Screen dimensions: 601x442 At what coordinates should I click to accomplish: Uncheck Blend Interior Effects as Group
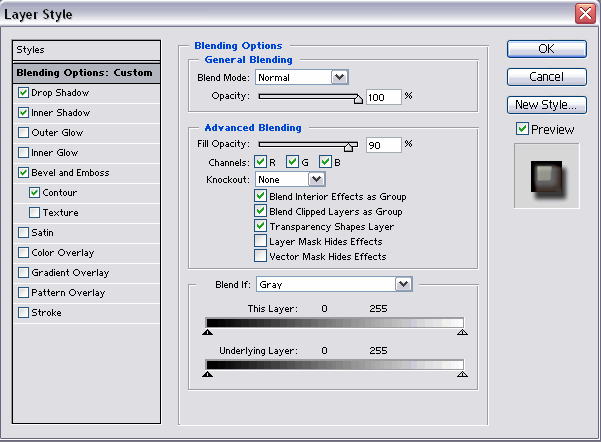(260, 196)
